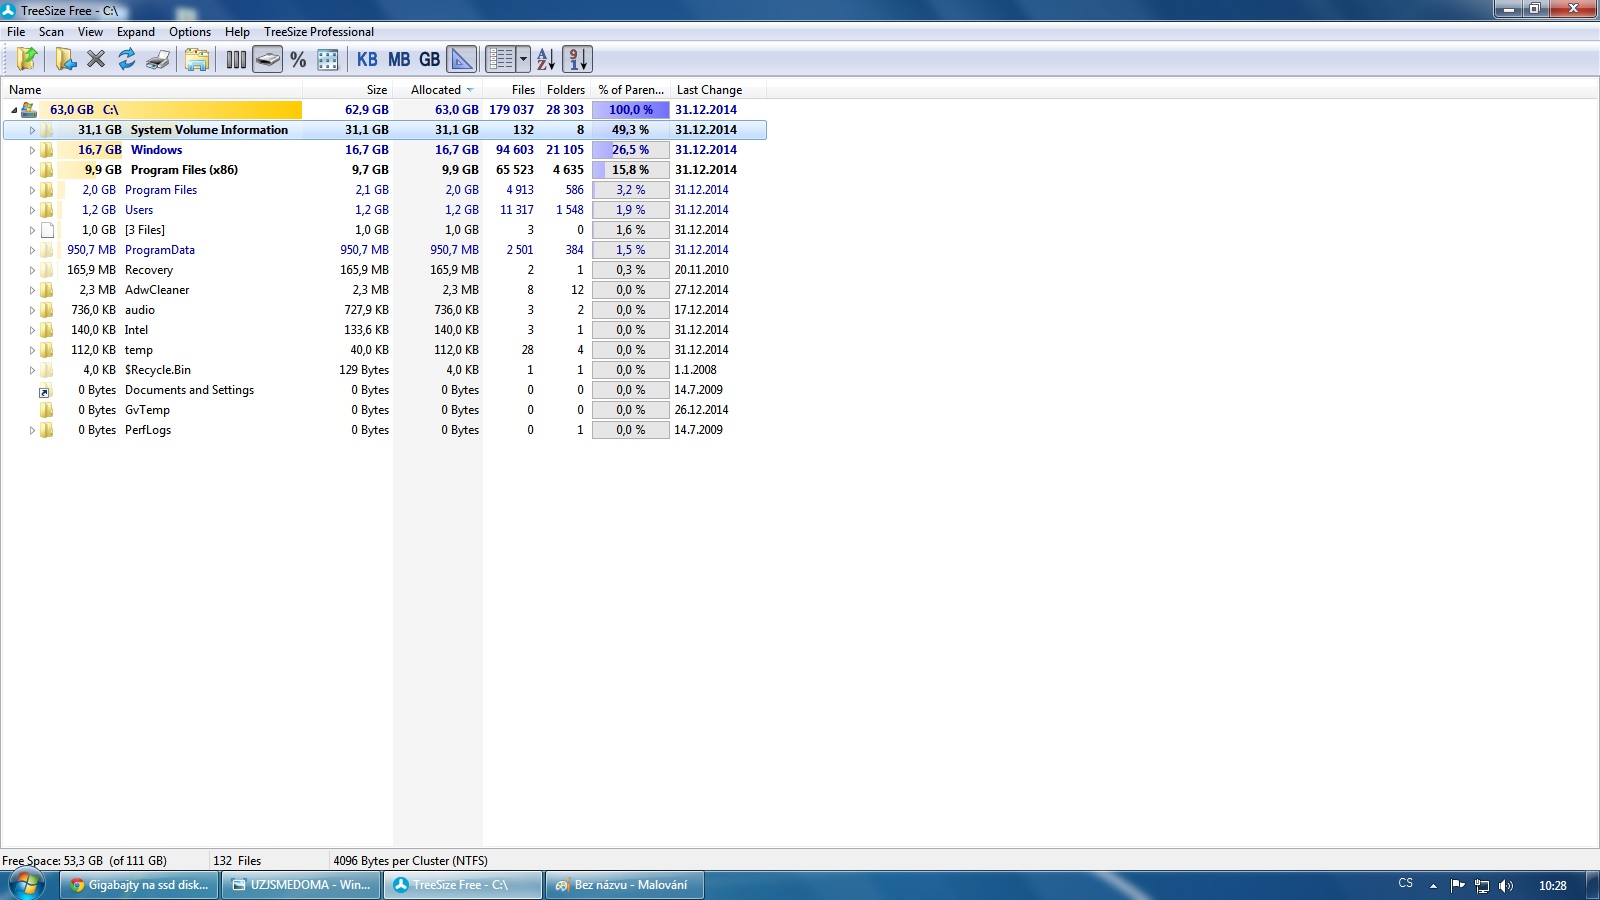Open the File menu
This screenshot has height=900, width=1600.
click(x=16, y=32)
